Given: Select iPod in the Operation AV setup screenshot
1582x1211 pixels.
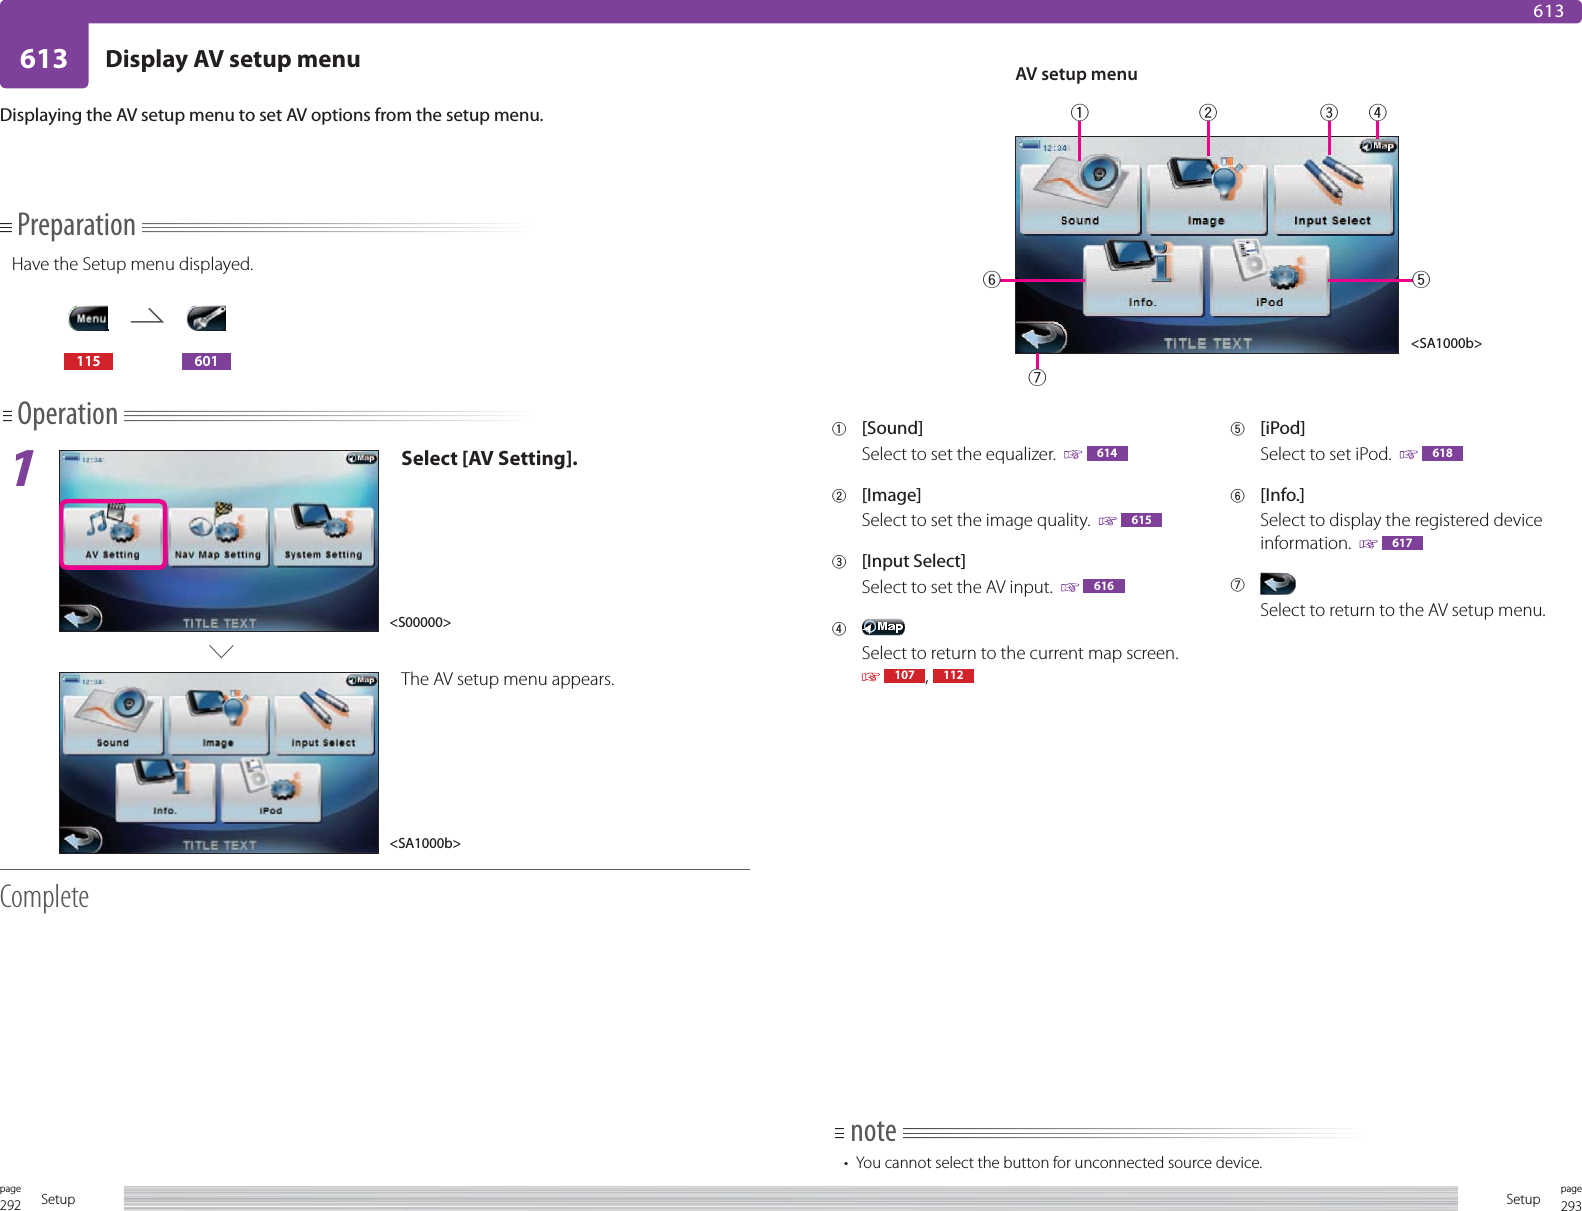Looking at the screenshot, I should (x=271, y=791).
